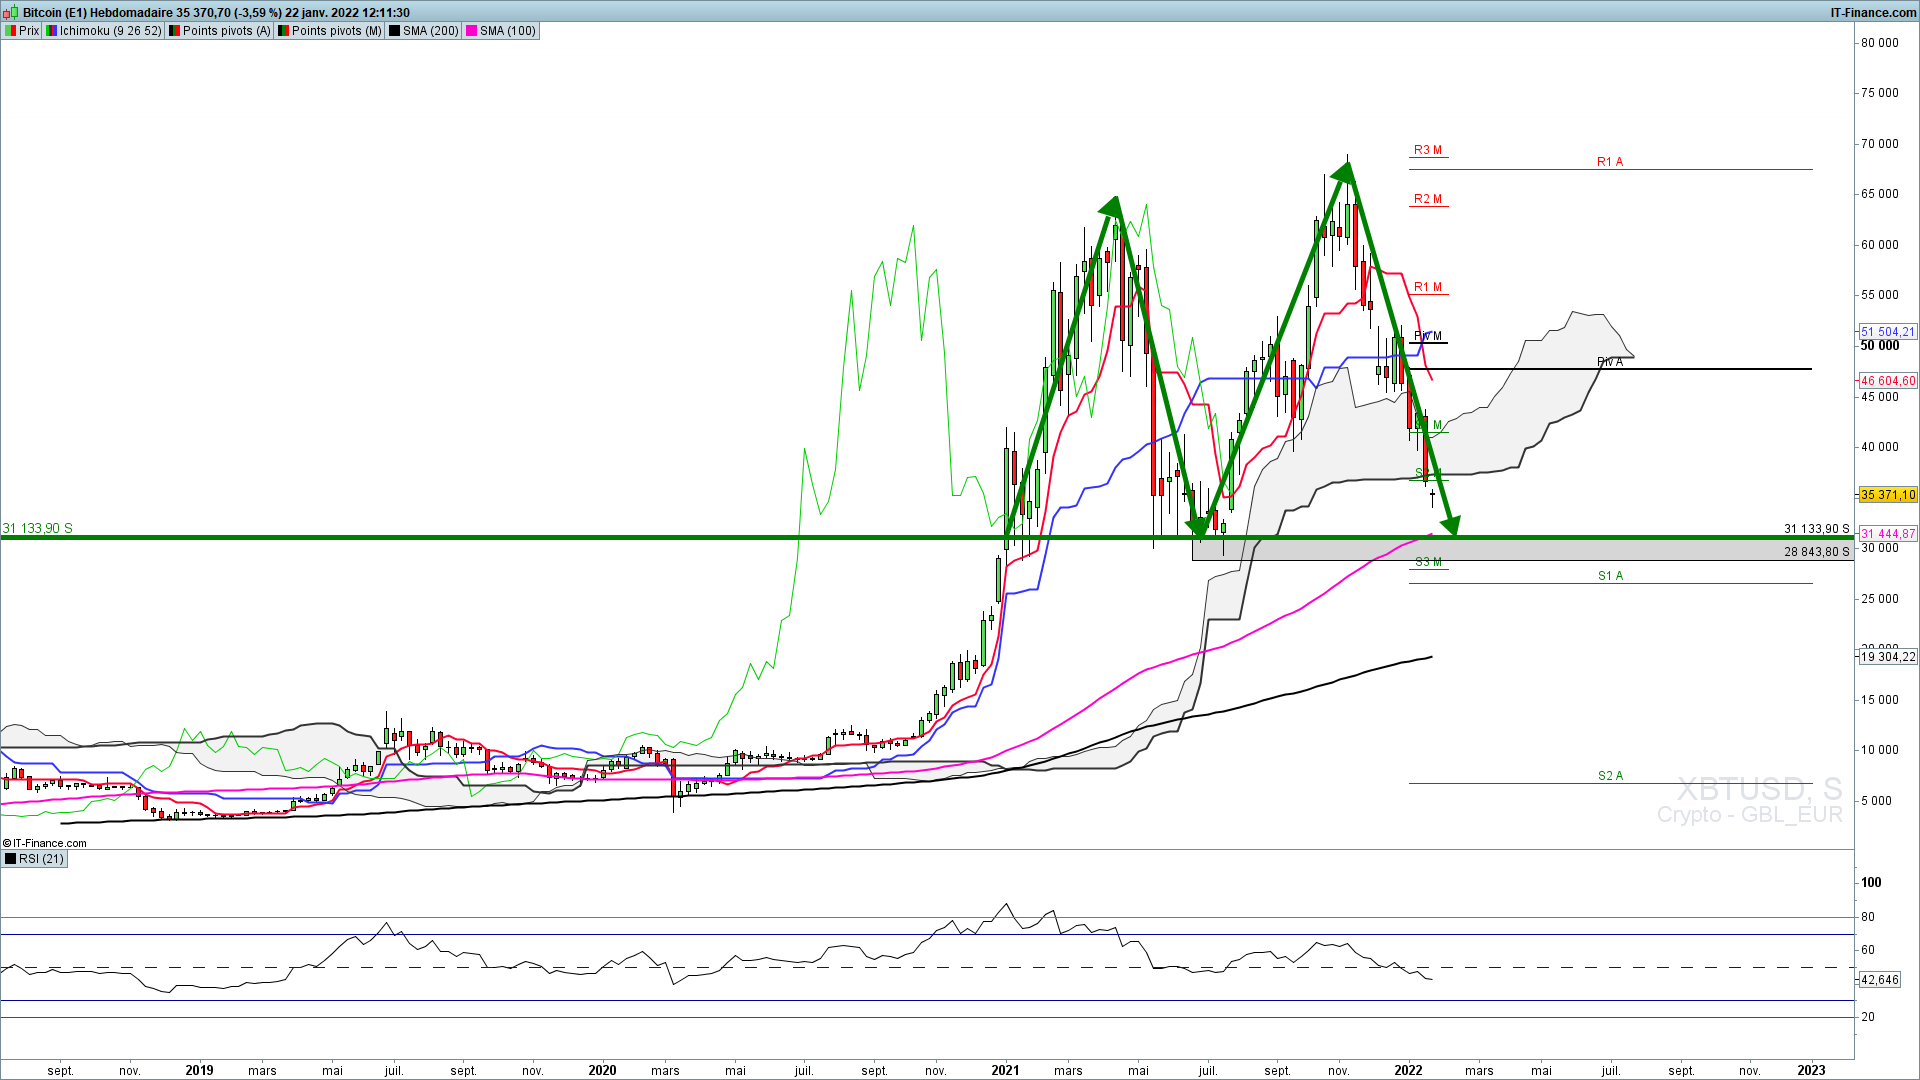1920x1080 pixels.
Task: Select the Points pivots (M) legend button
Action: point(329,31)
